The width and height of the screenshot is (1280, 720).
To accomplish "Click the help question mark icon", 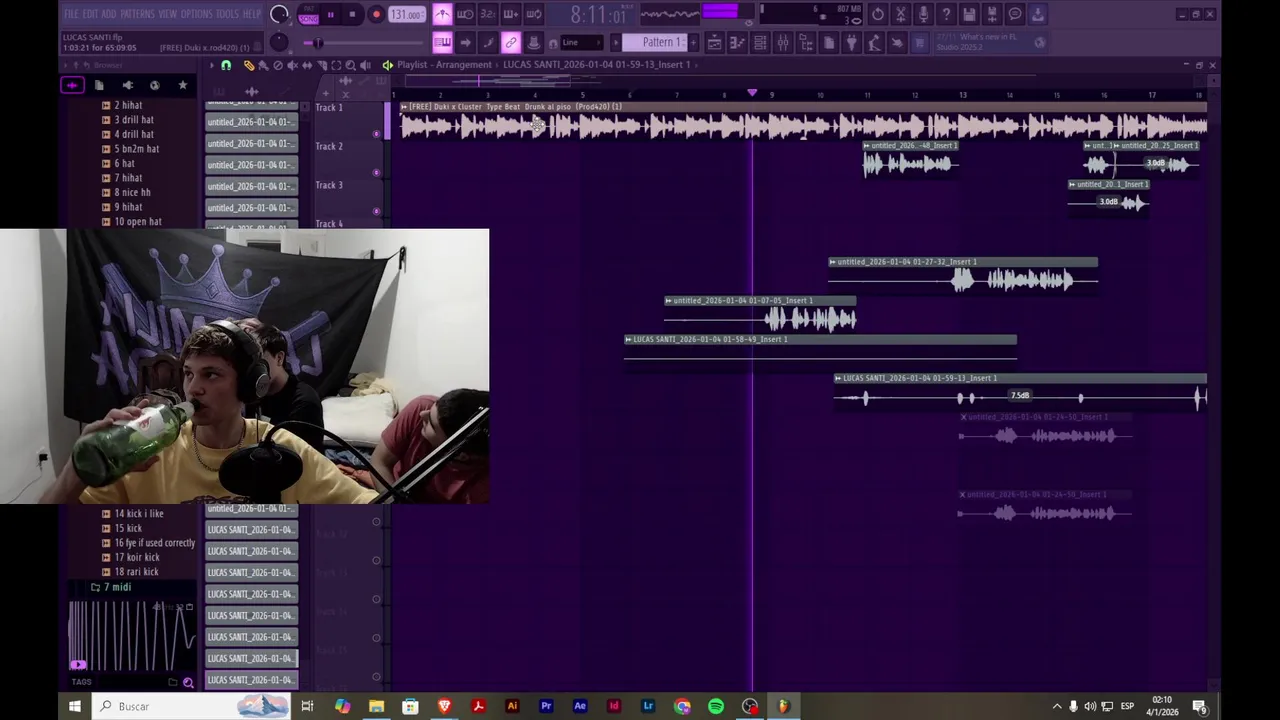I will (x=946, y=14).
